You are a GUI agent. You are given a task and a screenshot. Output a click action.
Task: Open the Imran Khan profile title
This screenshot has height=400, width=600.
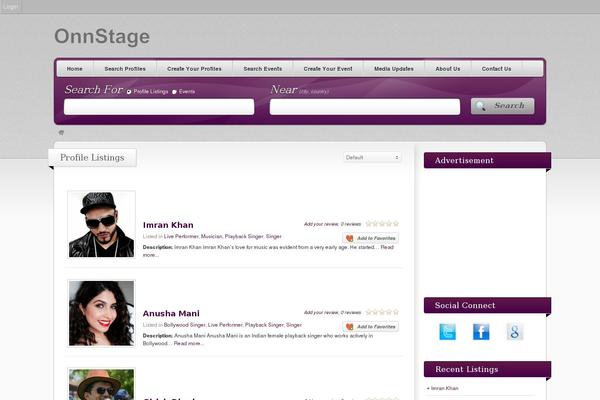(168, 225)
